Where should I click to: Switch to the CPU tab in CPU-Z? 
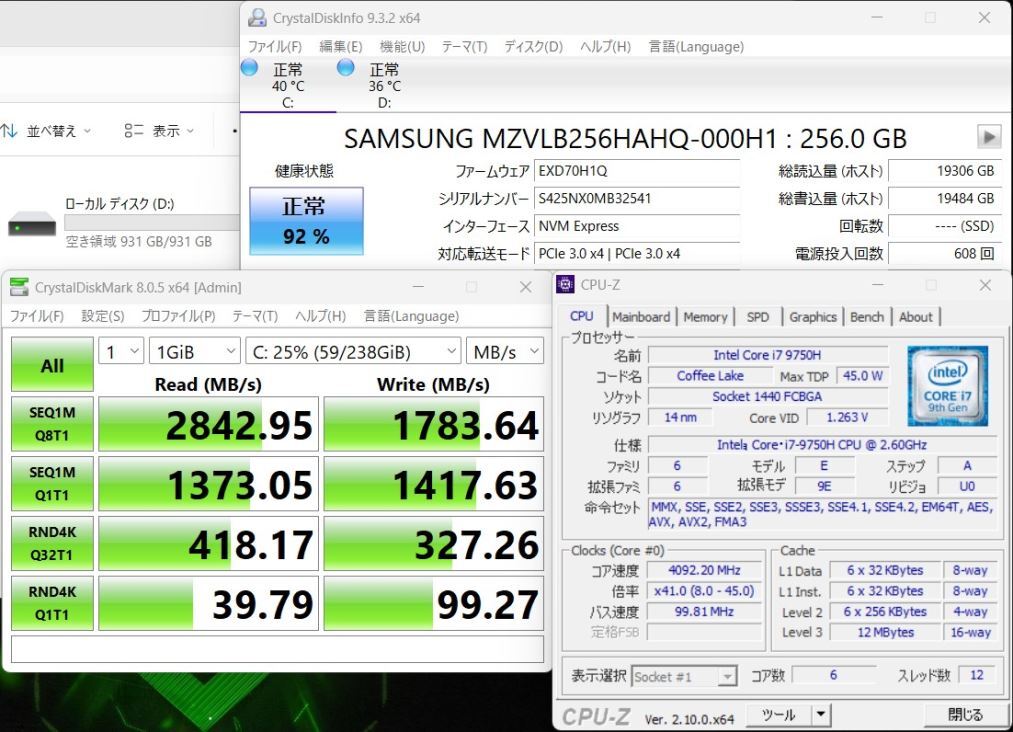click(x=581, y=316)
